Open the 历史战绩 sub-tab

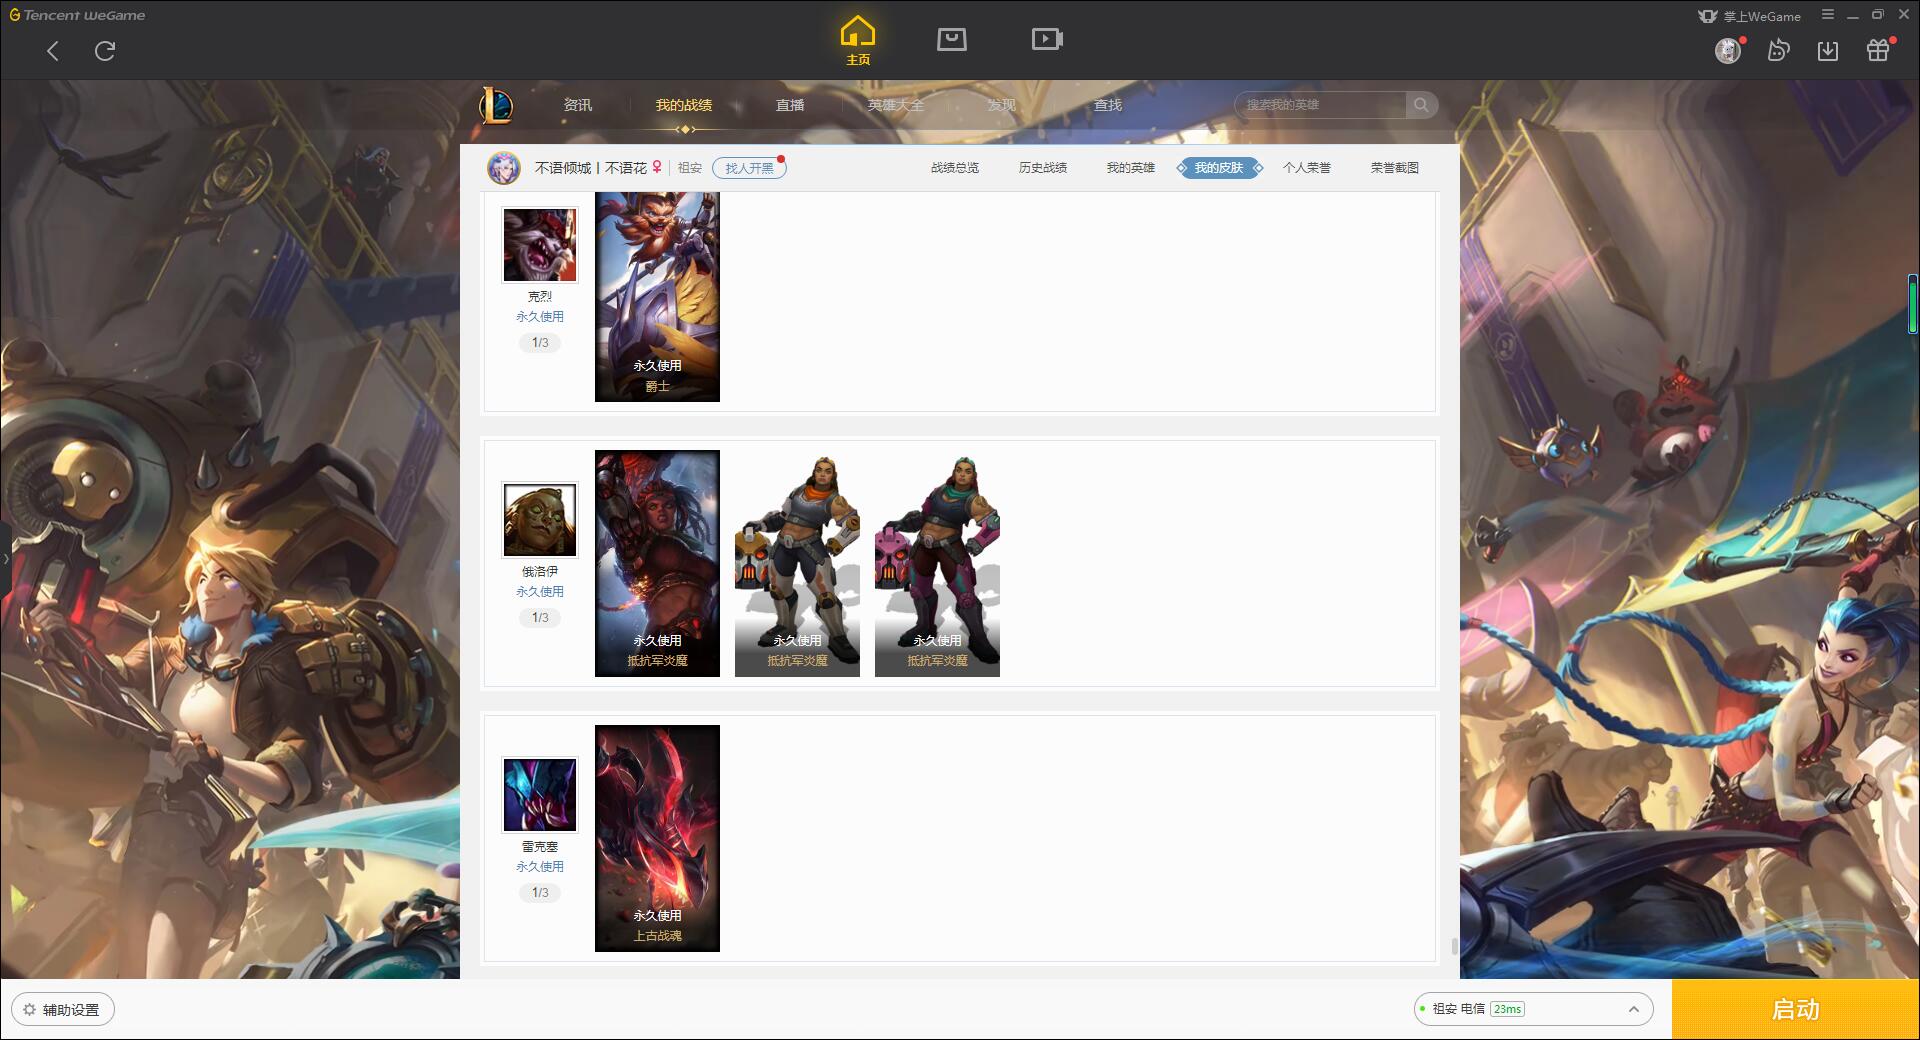(1043, 168)
